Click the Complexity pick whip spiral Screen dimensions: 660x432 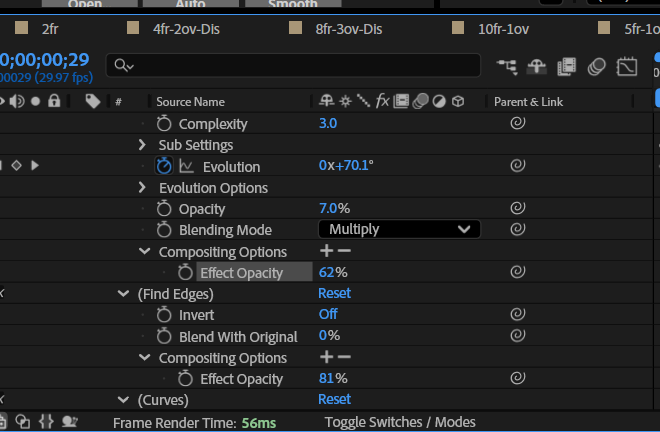point(518,124)
